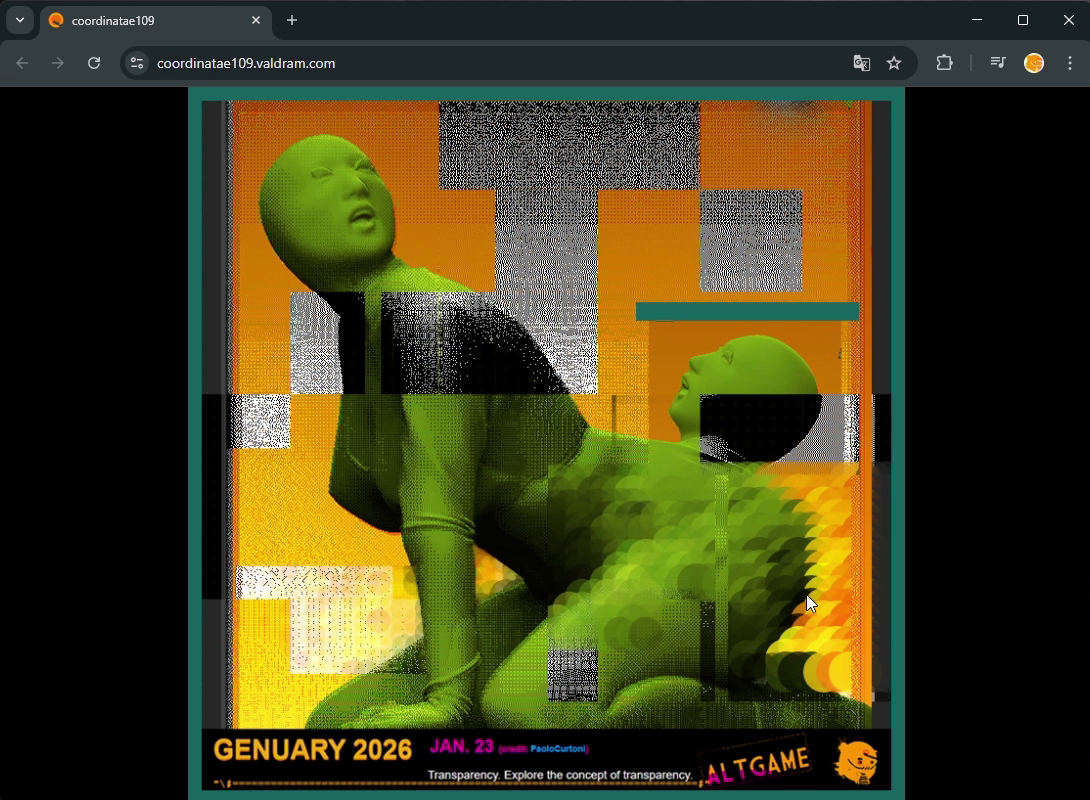1090x800 pixels.
Task: Open a new browser tab
Action: (292, 20)
